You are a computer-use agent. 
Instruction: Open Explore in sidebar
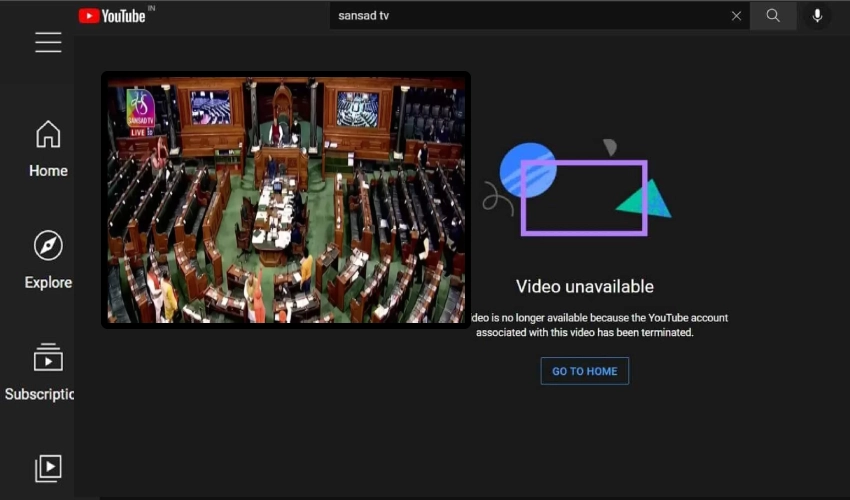click(48, 260)
